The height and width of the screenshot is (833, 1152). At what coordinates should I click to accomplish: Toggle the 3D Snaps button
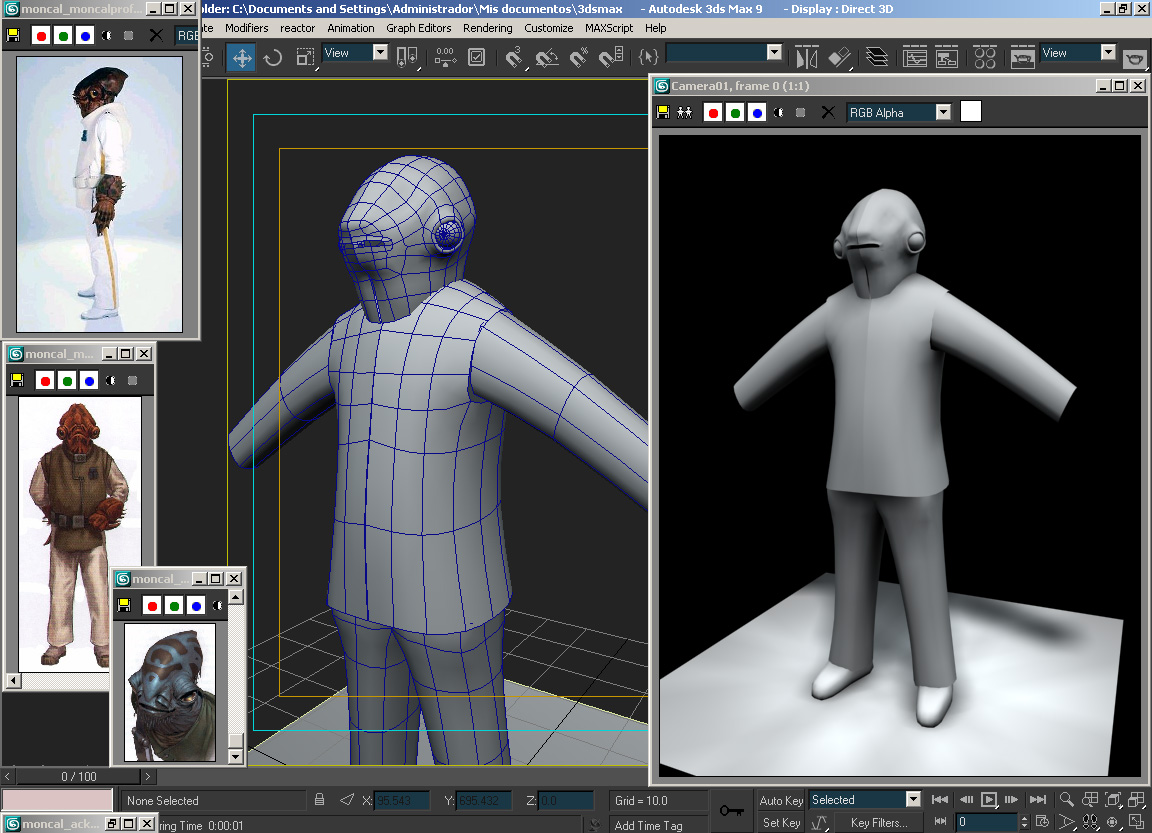tap(514, 57)
